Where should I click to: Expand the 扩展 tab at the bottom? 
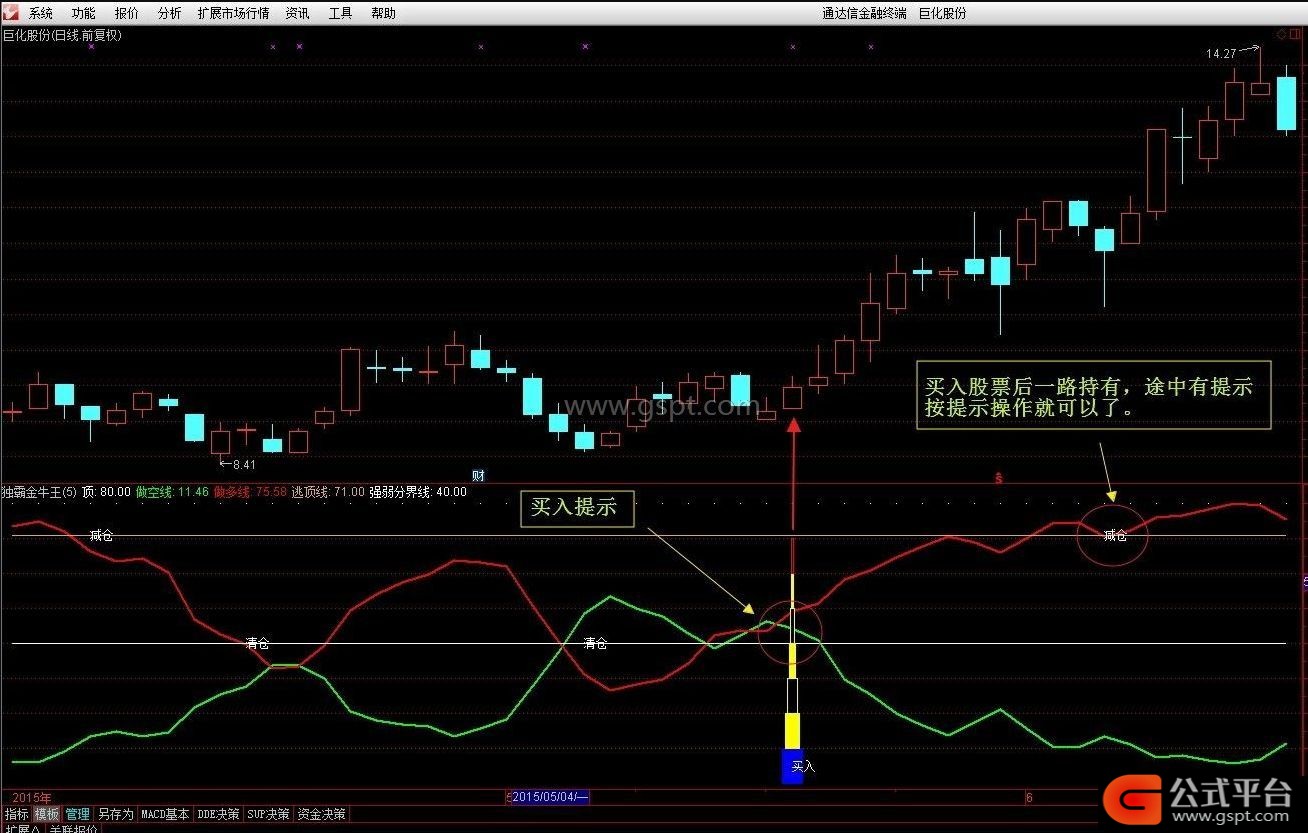click(22, 829)
